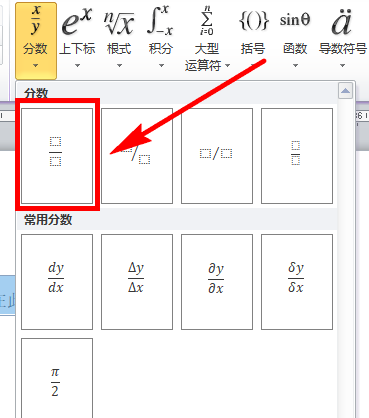The image size is (369, 418).
Task: Pick the linear fraction template
Action: click(217, 156)
